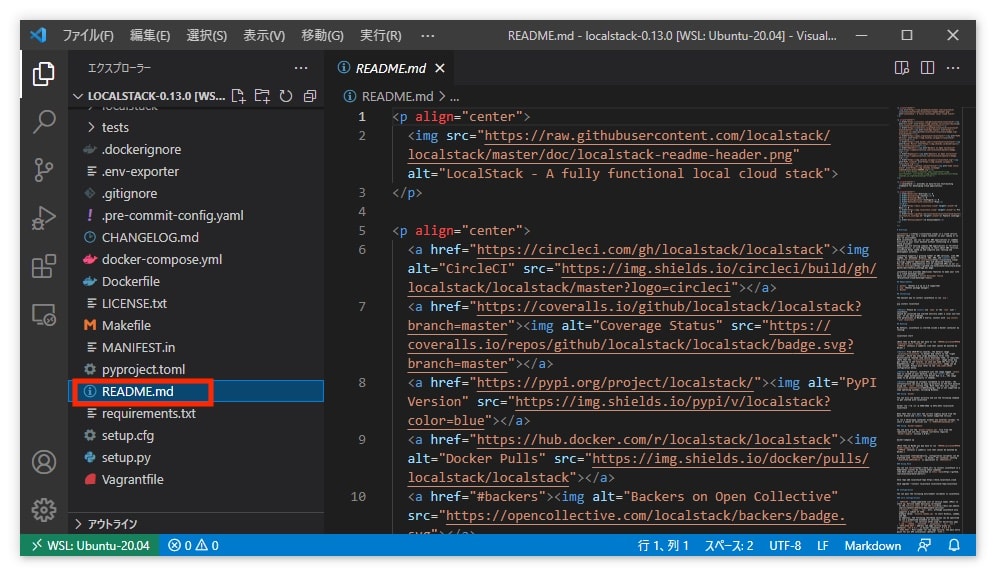Click the VS Code logo icon
996x576 pixels.
pos(38,35)
